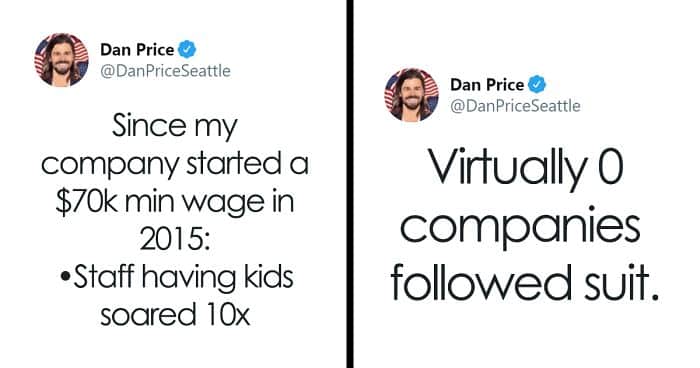Click the text 'Since my'
Image resolution: width=700 pixels, height=368 pixels.
175,126
